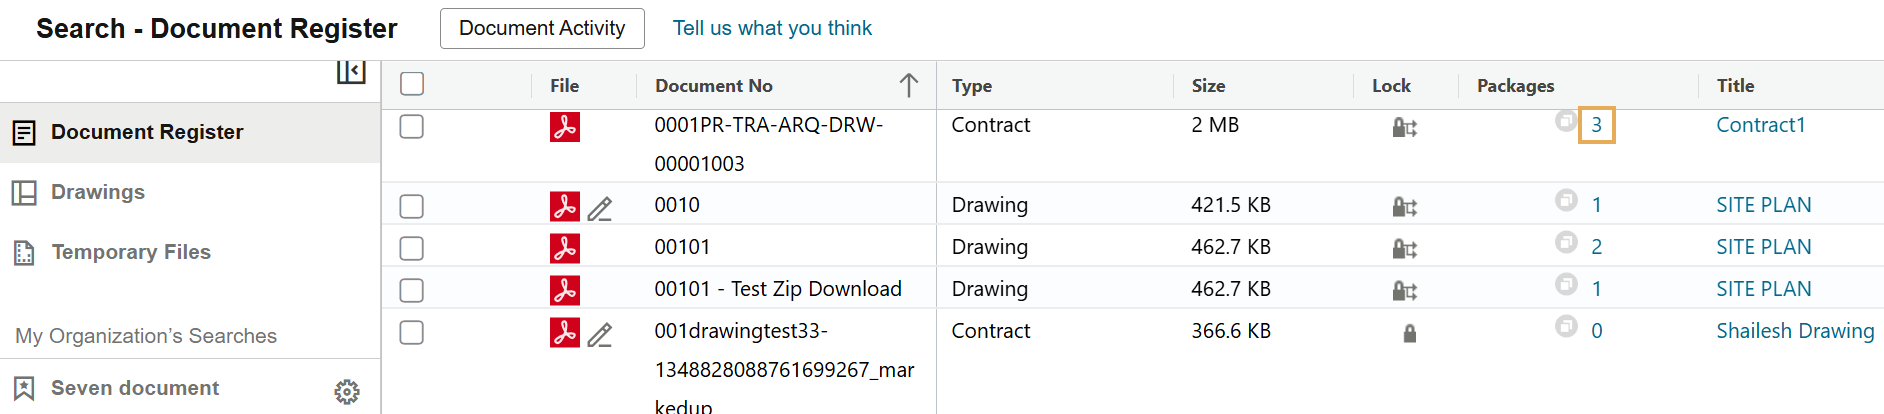1884x414 pixels.
Task: Open PDF file icon for document 0010
Action: 565,206
